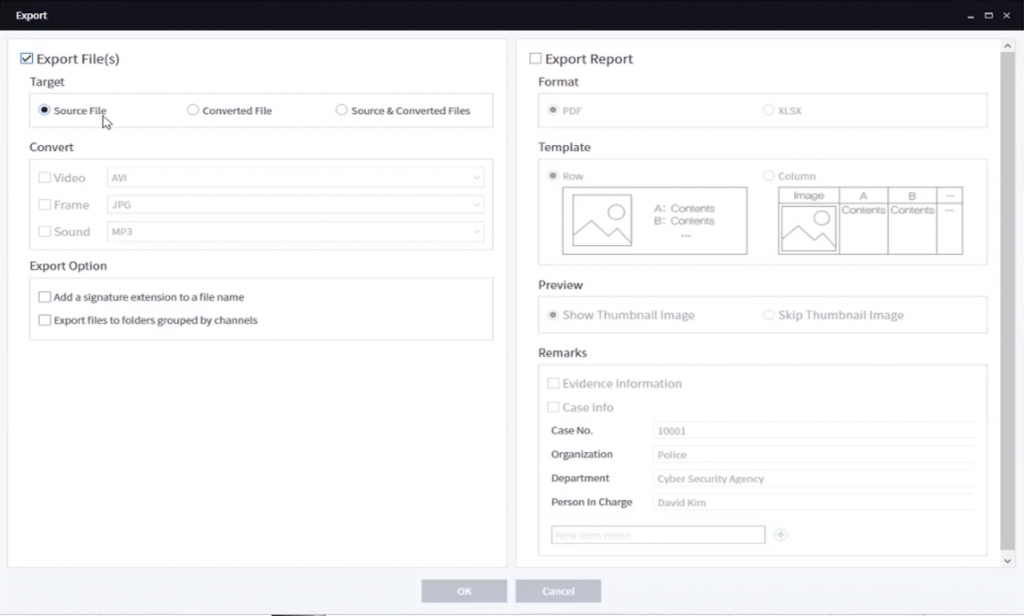Choose Source & Converted Files as target
The height and width of the screenshot is (616, 1024).
341,110
